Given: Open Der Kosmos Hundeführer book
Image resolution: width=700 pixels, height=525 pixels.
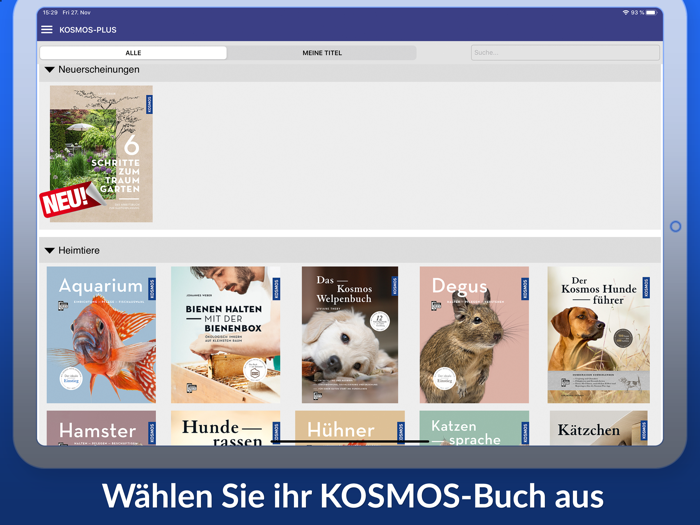Looking at the screenshot, I should [x=599, y=335].
